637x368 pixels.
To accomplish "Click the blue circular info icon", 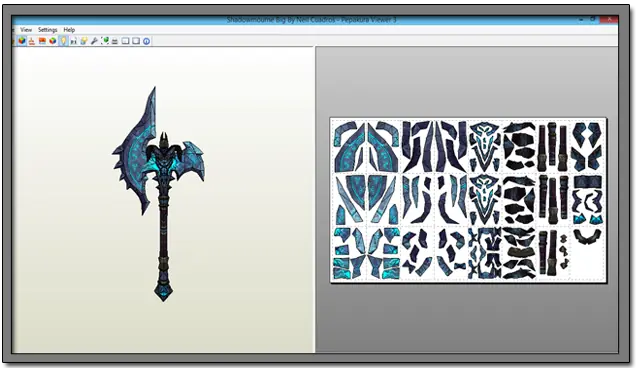I will [x=147, y=41].
